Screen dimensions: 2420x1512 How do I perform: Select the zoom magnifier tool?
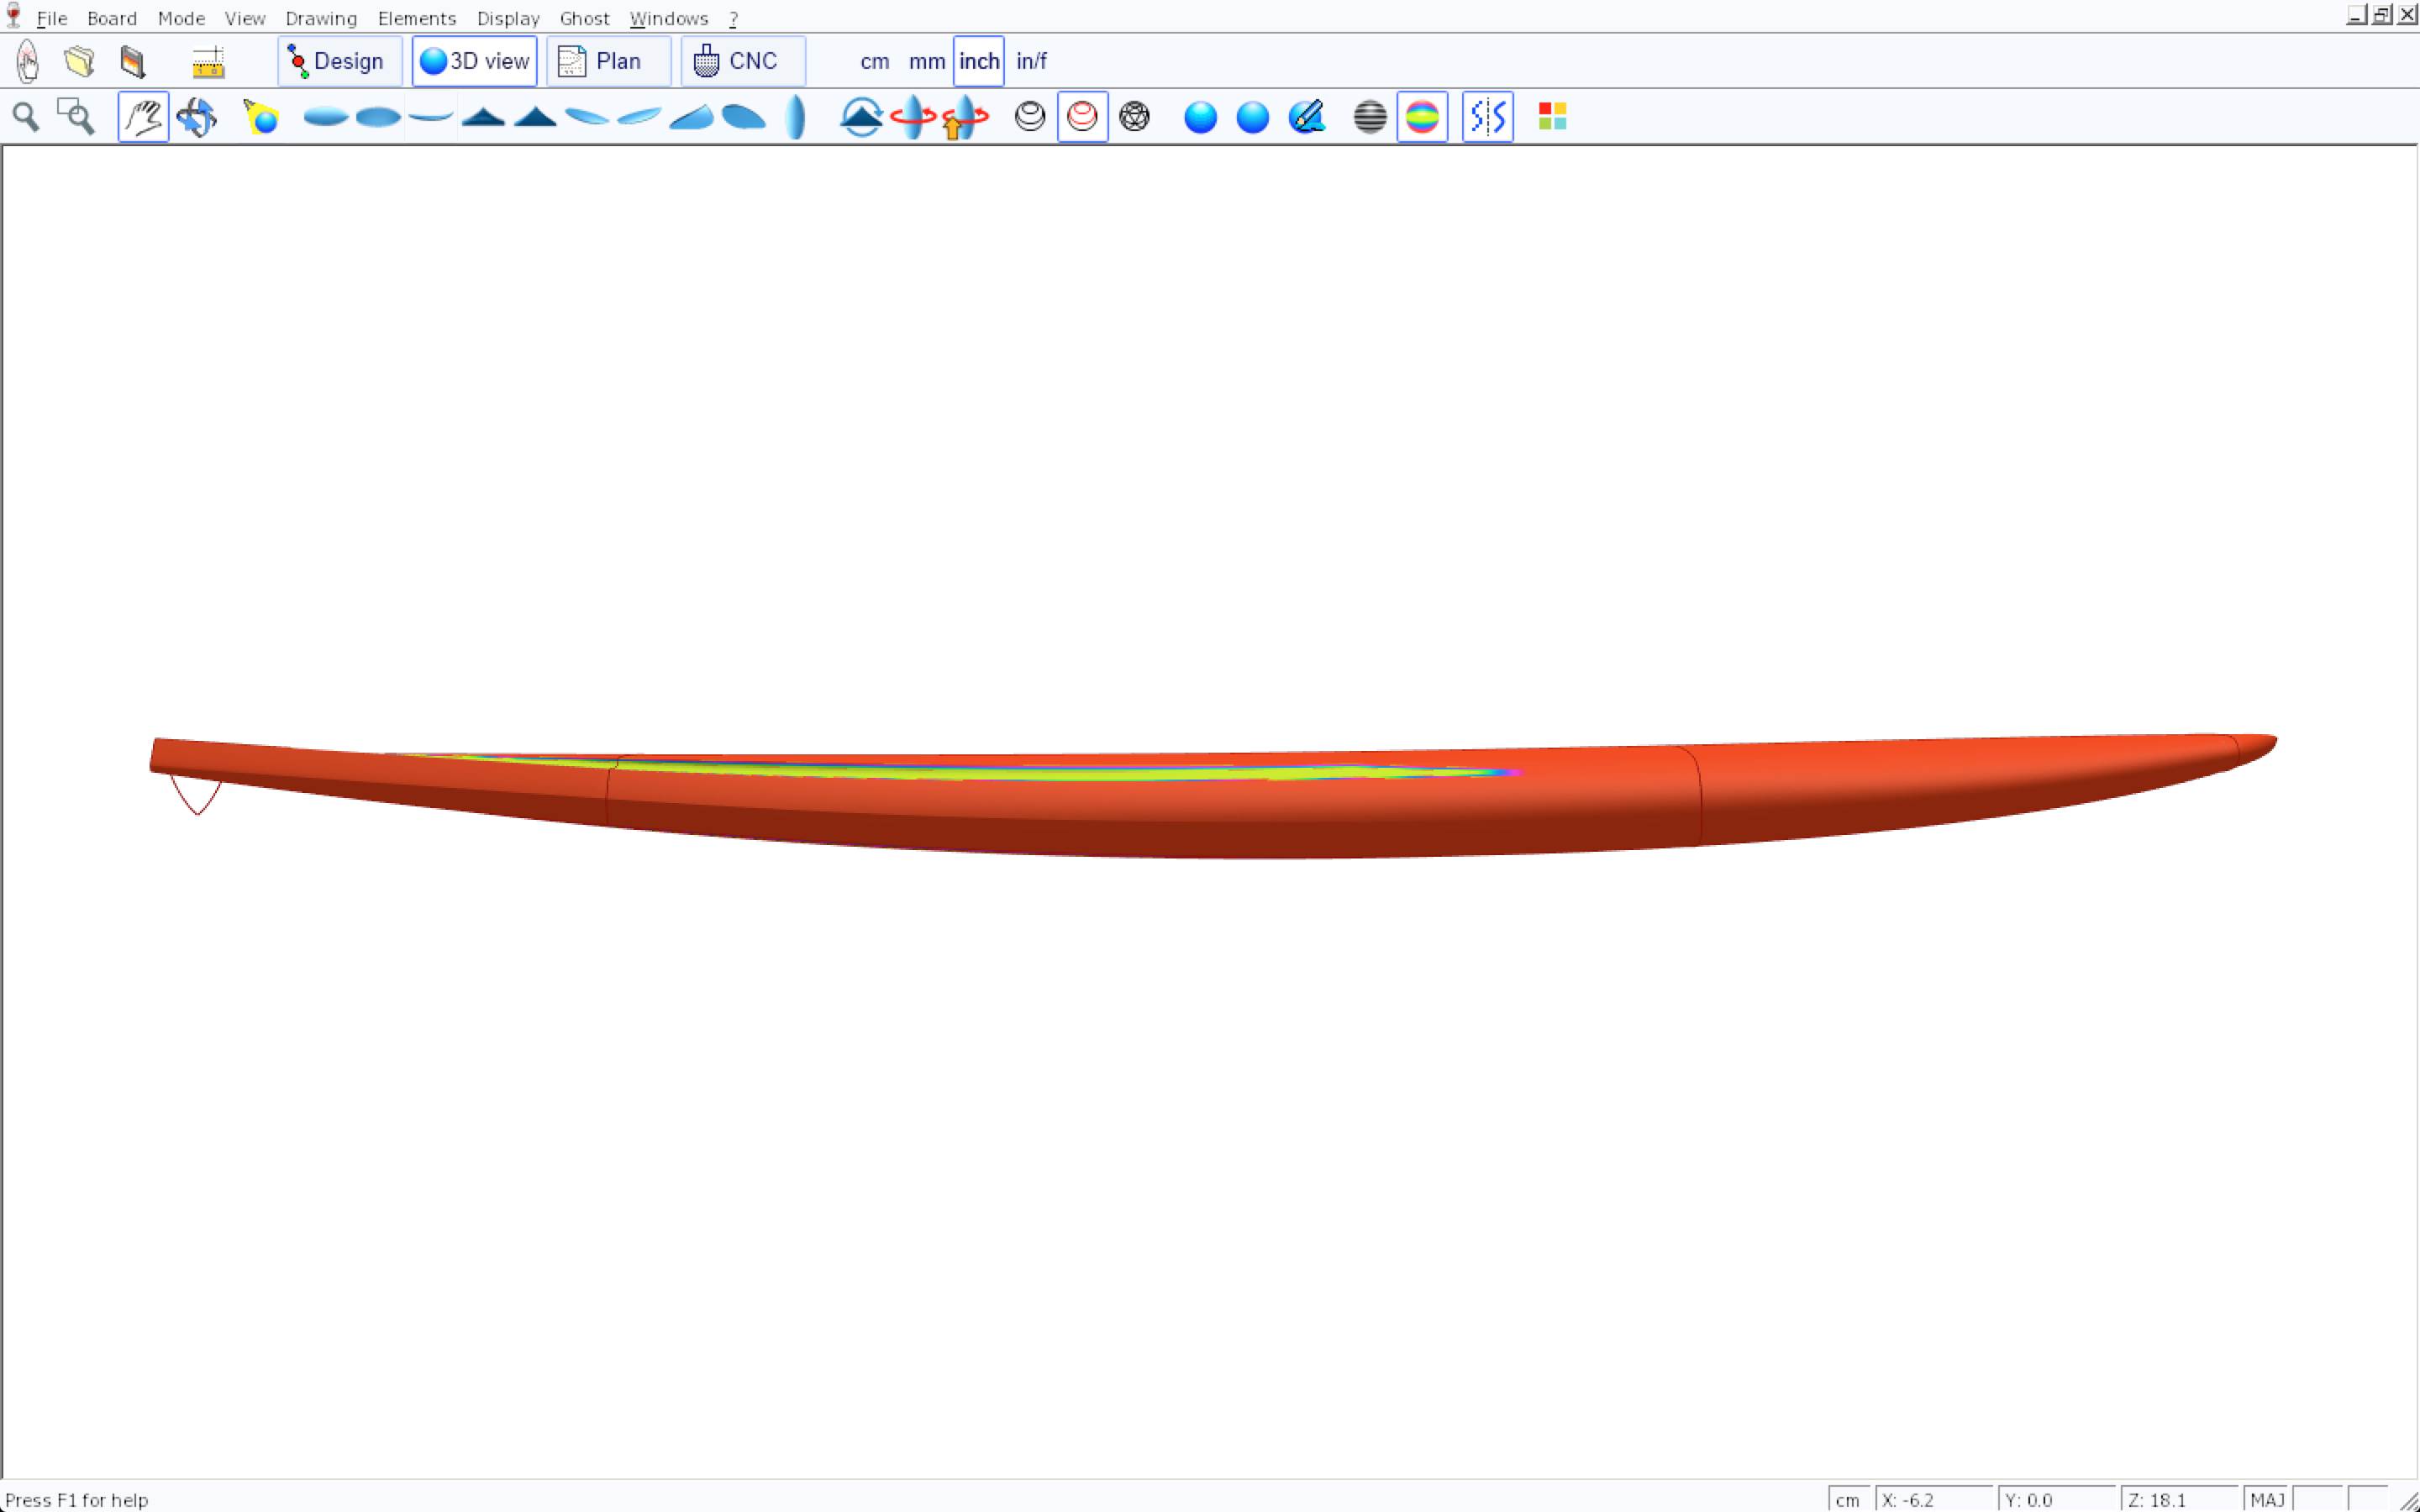pos(26,117)
